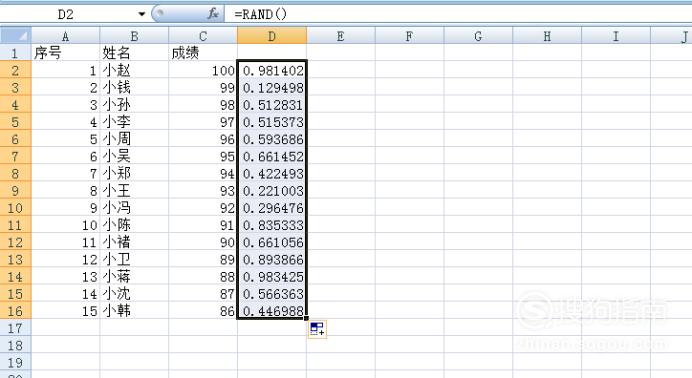The height and width of the screenshot is (378, 692).
Task: Select column B header
Action: point(134,36)
